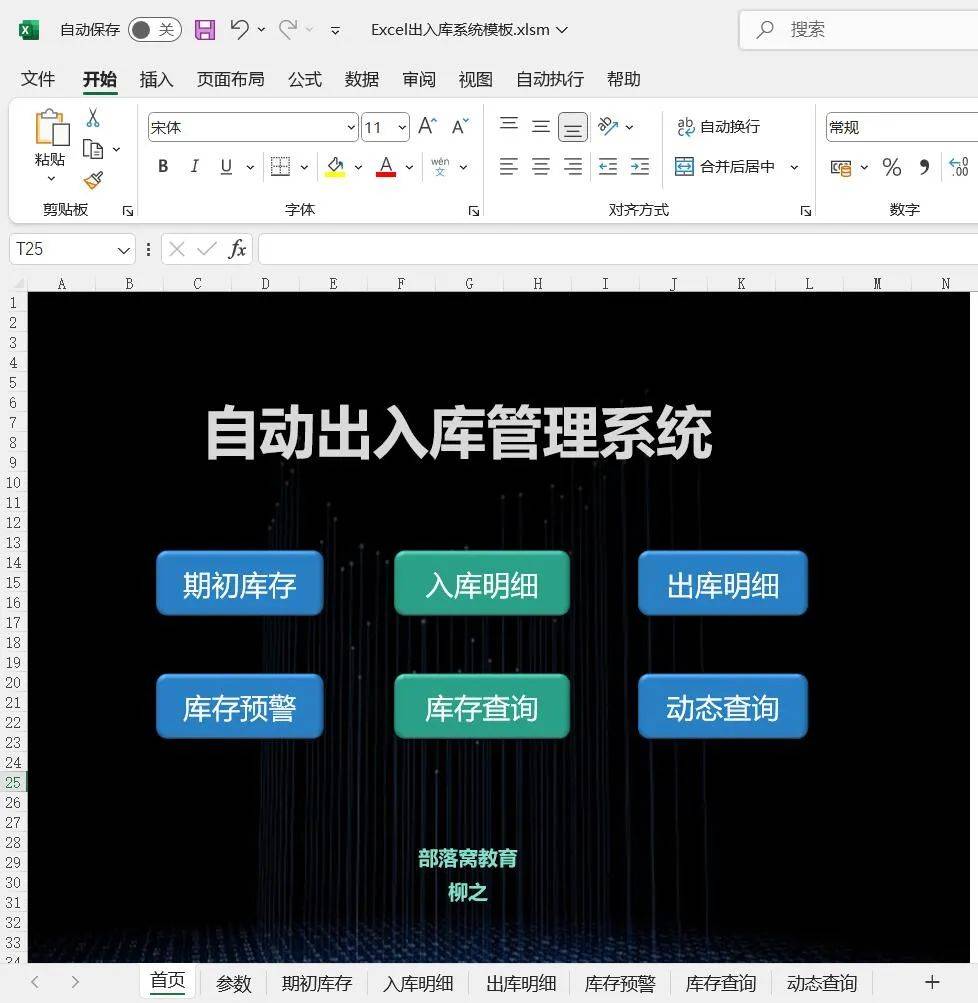Image resolution: width=978 pixels, height=1003 pixels.
Task: Click the text orientation icon
Action: [608, 126]
